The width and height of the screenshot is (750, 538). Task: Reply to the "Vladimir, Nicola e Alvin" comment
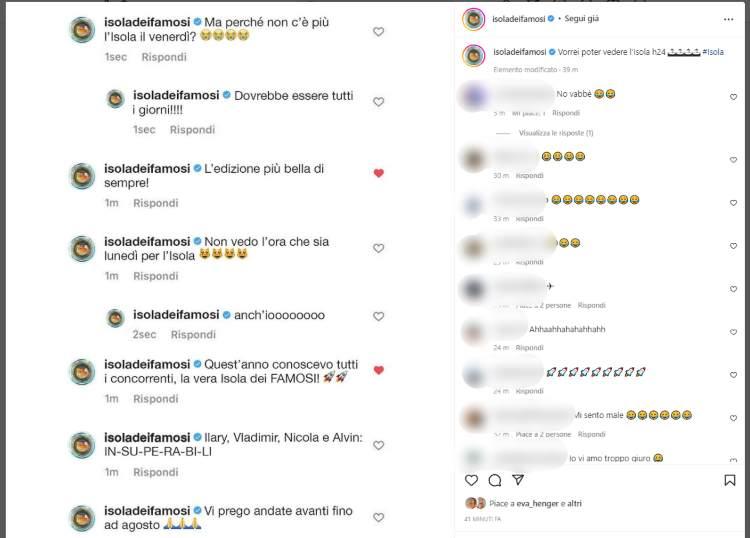(x=155, y=472)
